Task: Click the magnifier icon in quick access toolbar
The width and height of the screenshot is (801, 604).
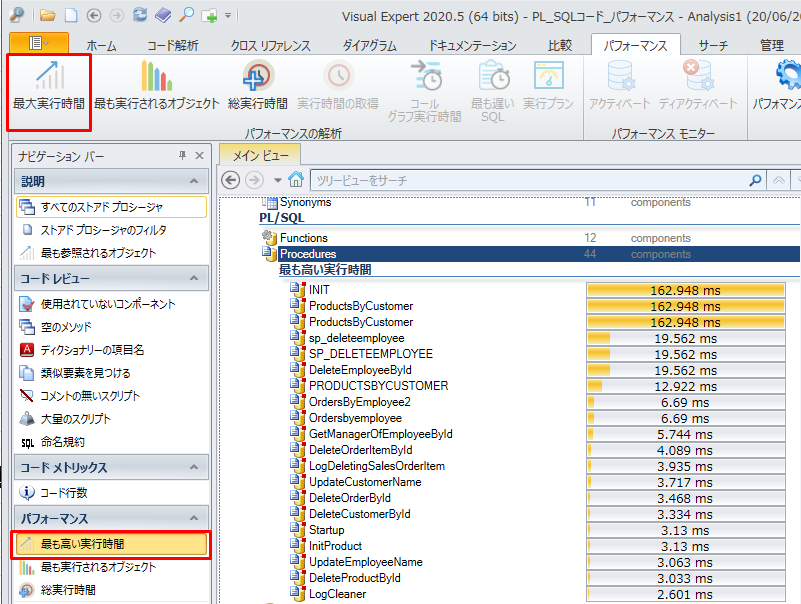Action: click(186, 16)
